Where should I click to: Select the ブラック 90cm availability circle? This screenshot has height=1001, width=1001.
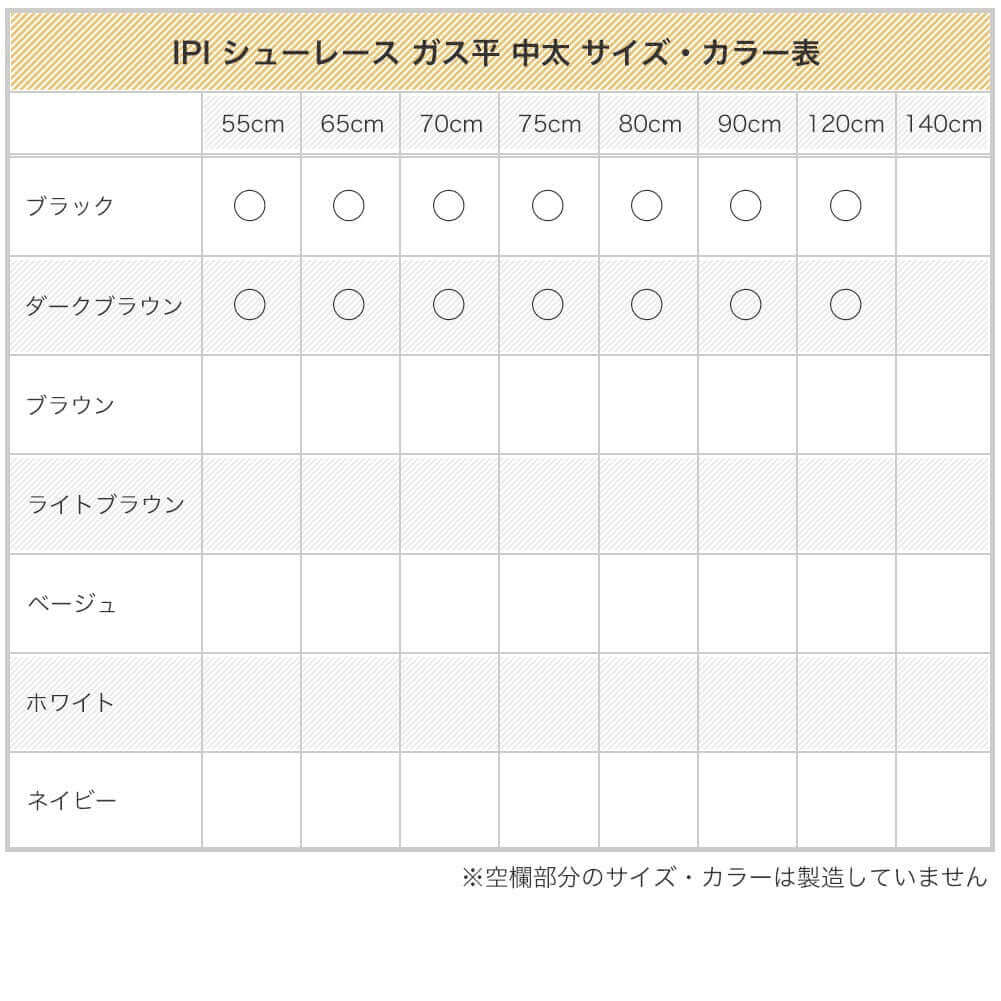[x=746, y=206]
